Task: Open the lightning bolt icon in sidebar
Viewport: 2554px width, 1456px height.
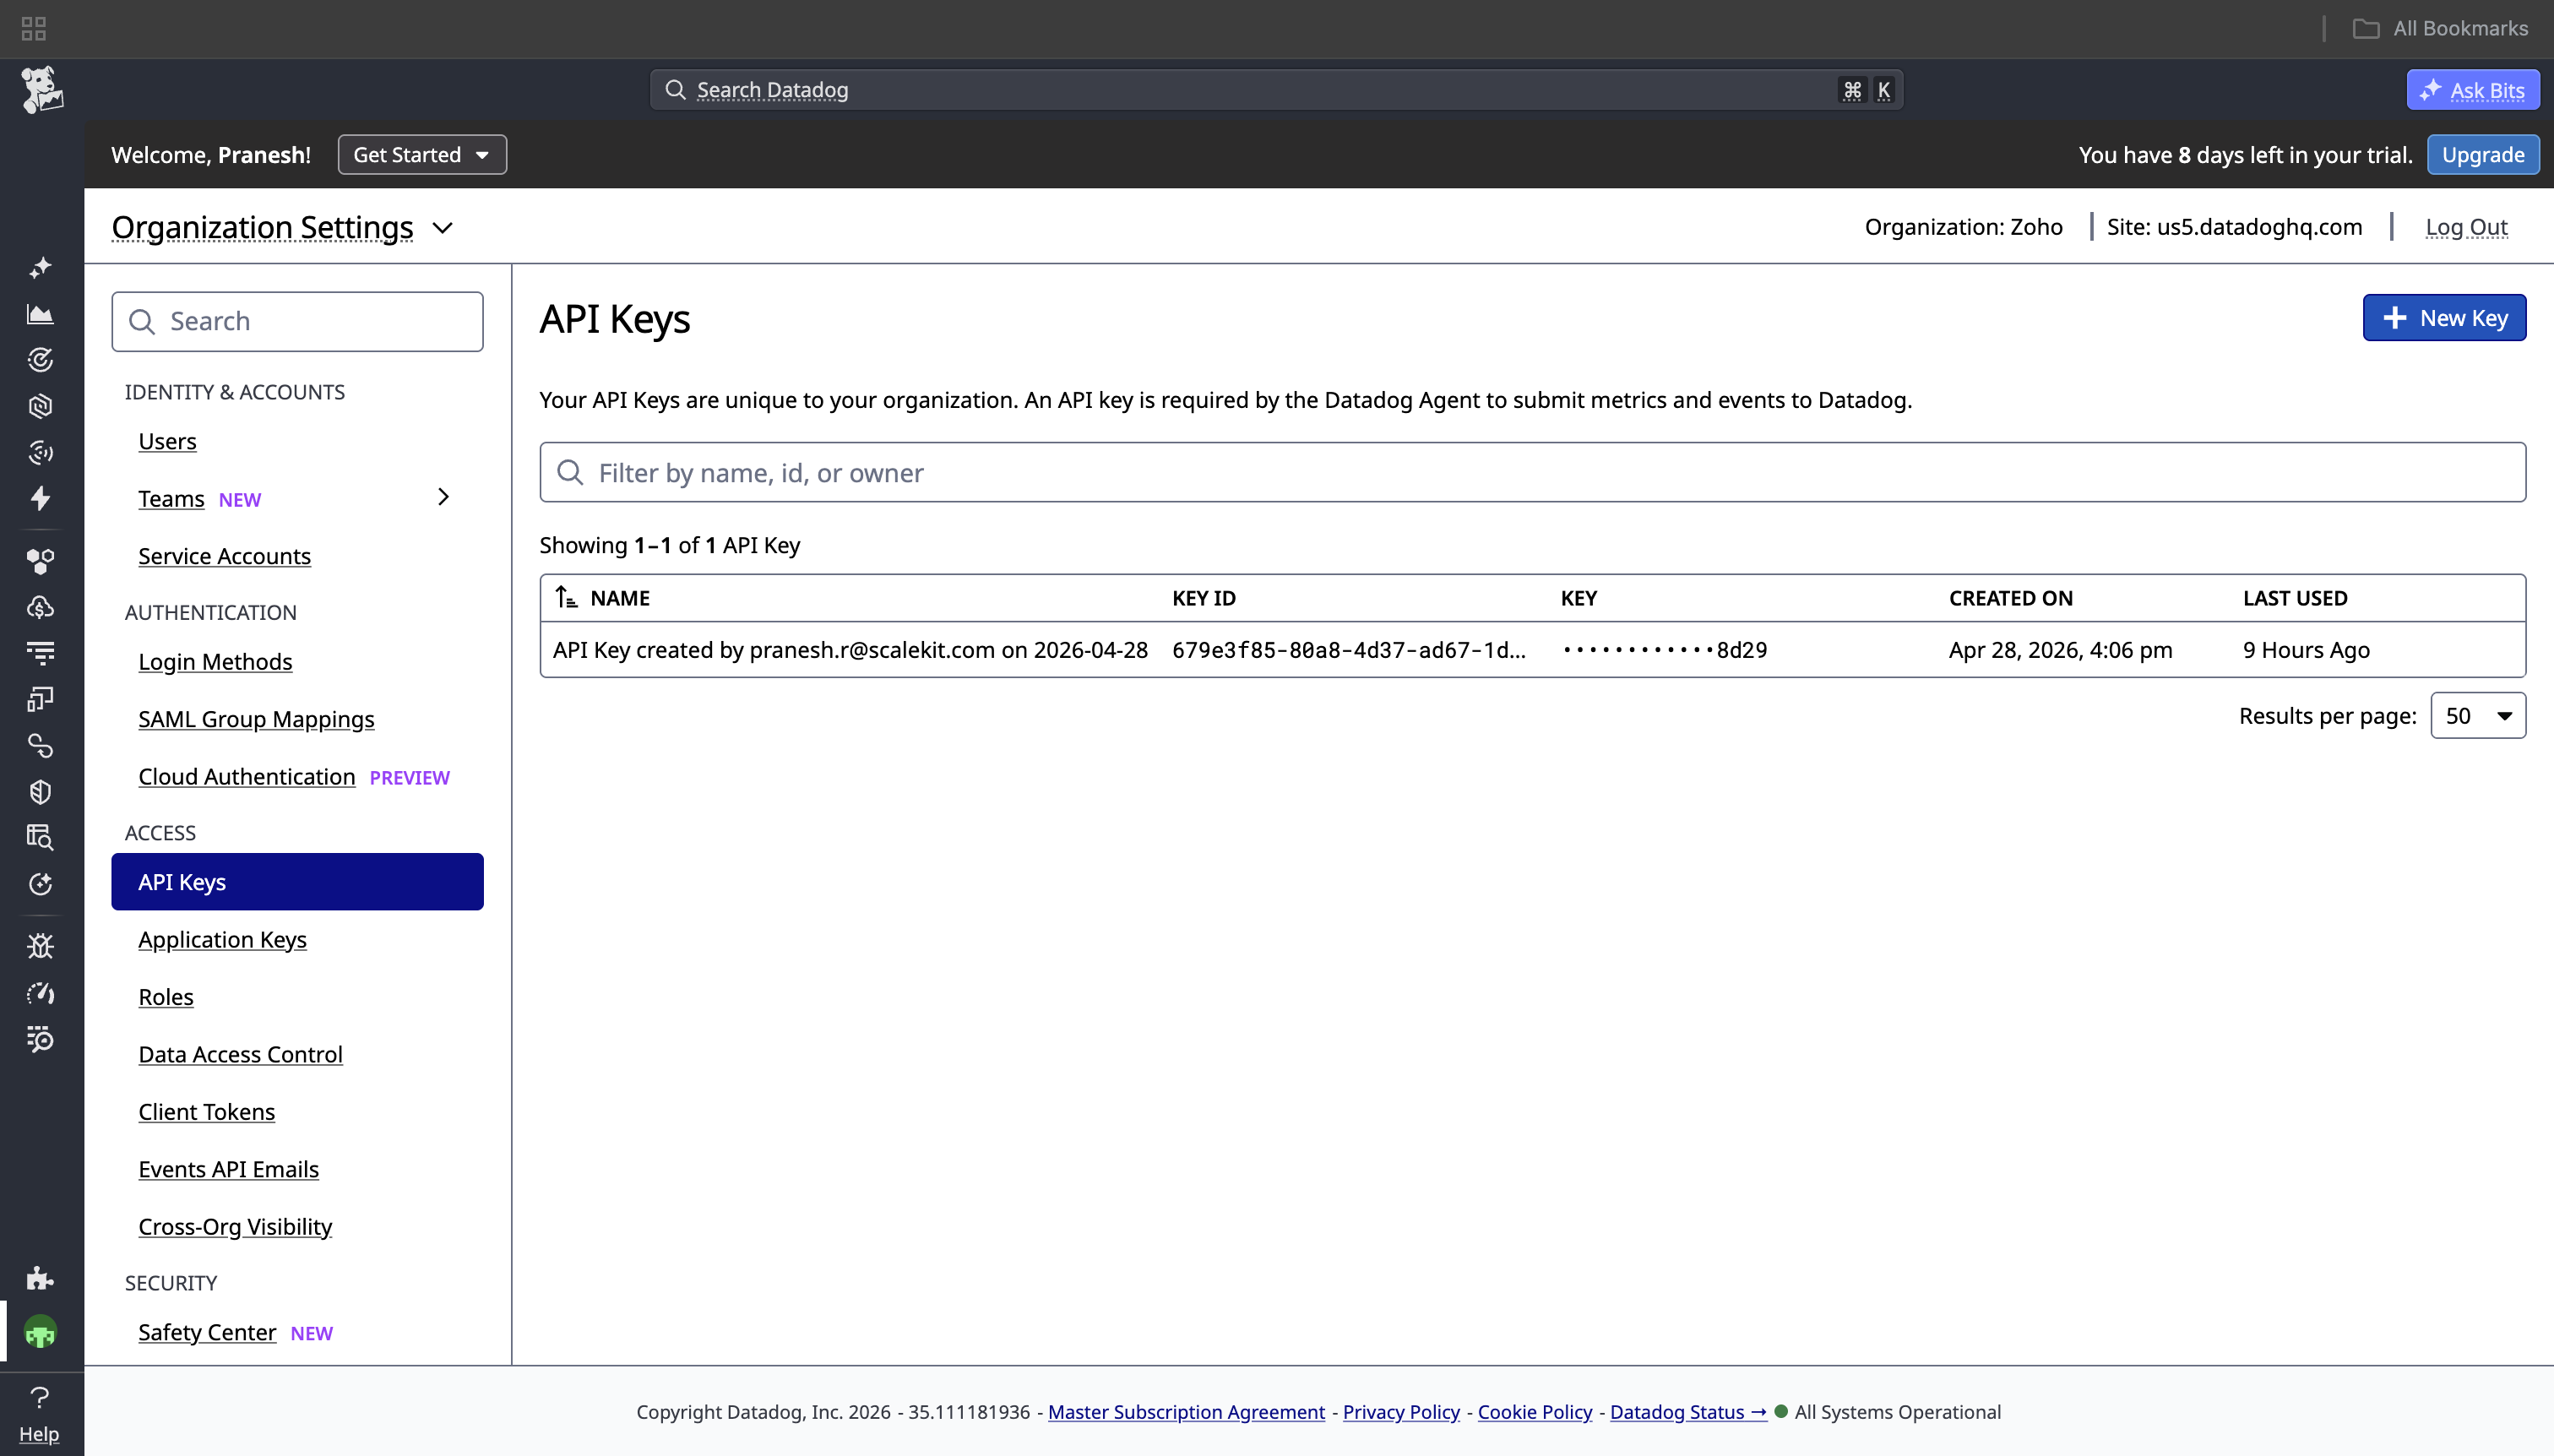Action: coord(40,498)
